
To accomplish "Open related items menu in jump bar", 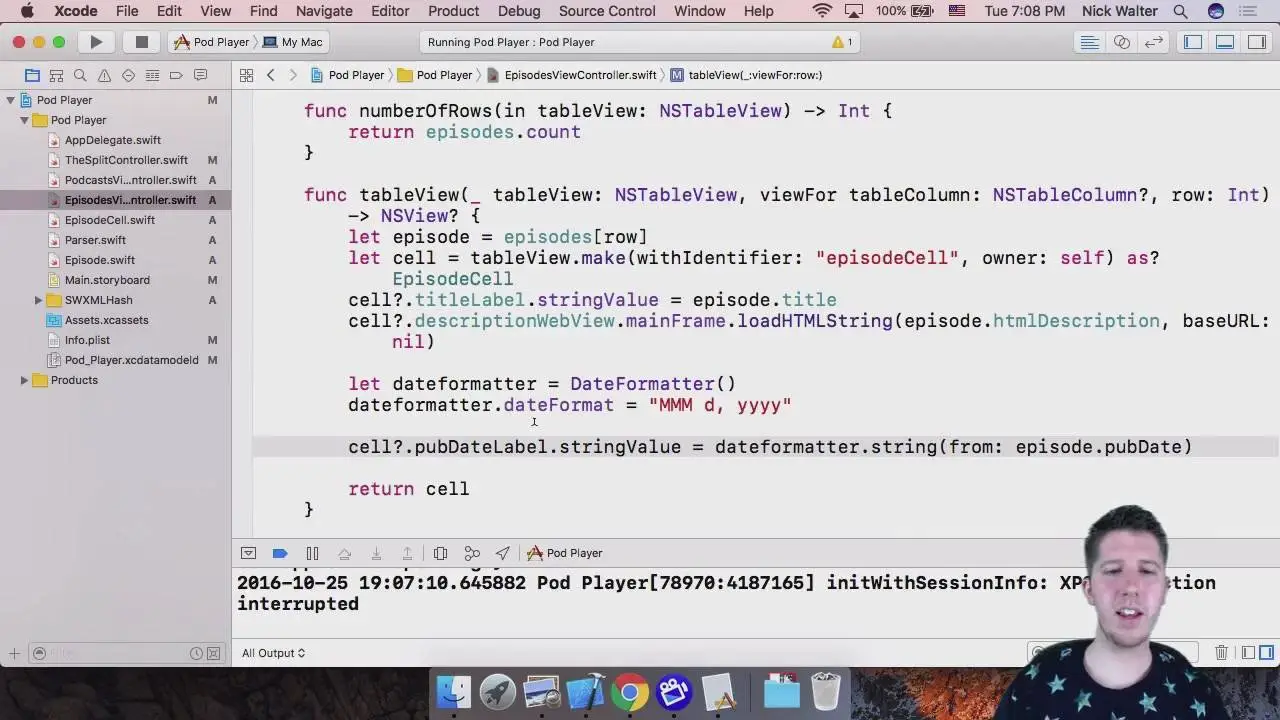I will pyautogui.click(x=245, y=75).
